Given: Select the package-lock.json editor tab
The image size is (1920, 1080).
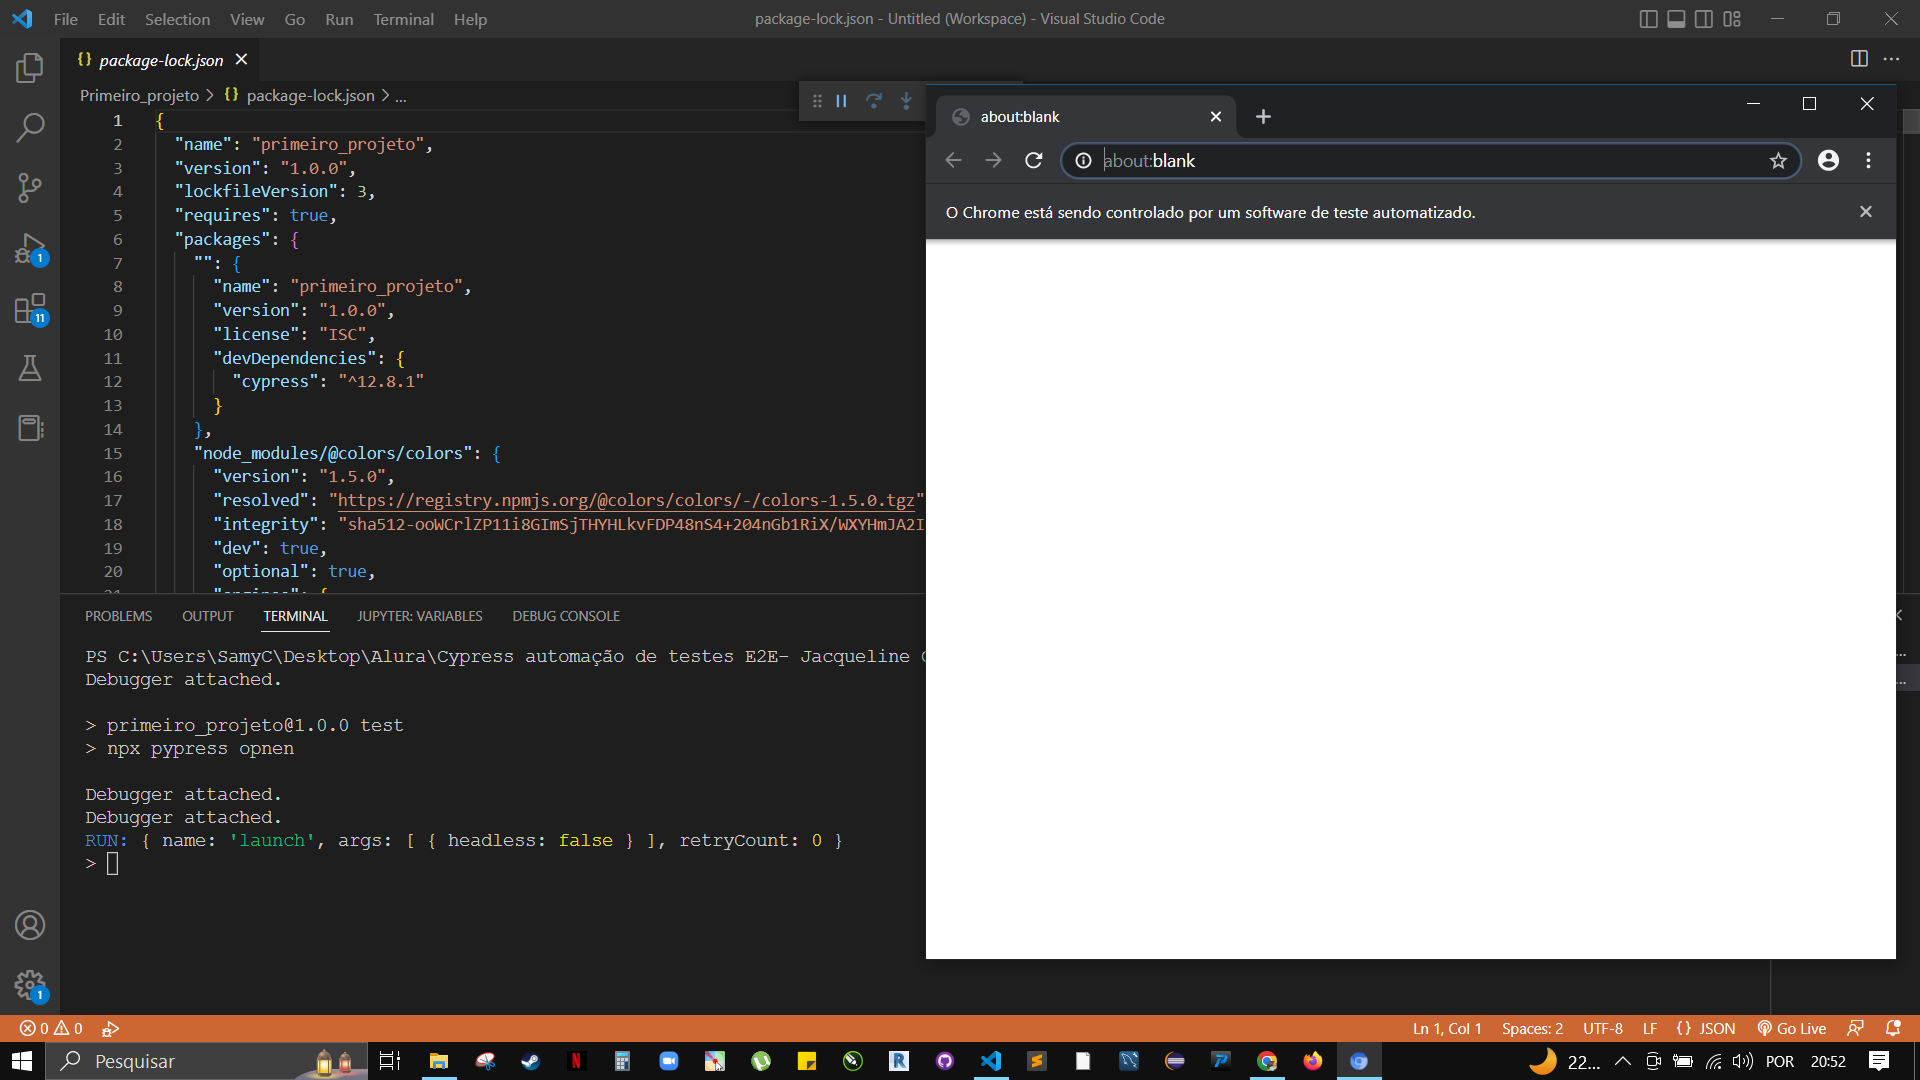Looking at the screenshot, I should point(160,60).
